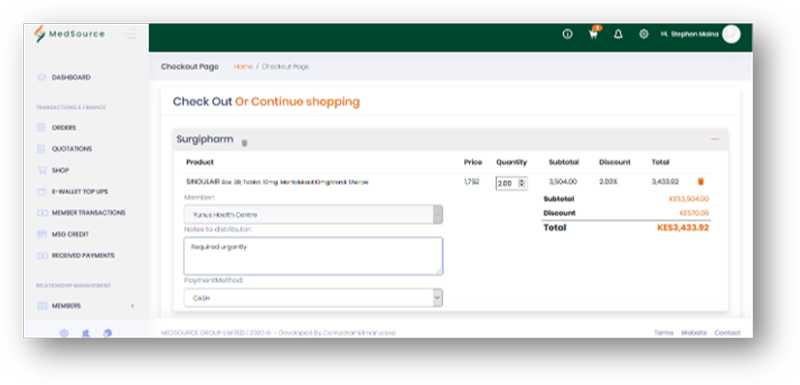Image resolution: width=800 pixels, height=385 pixels.
Task: Click the Received Payments icon
Action: click(41, 255)
